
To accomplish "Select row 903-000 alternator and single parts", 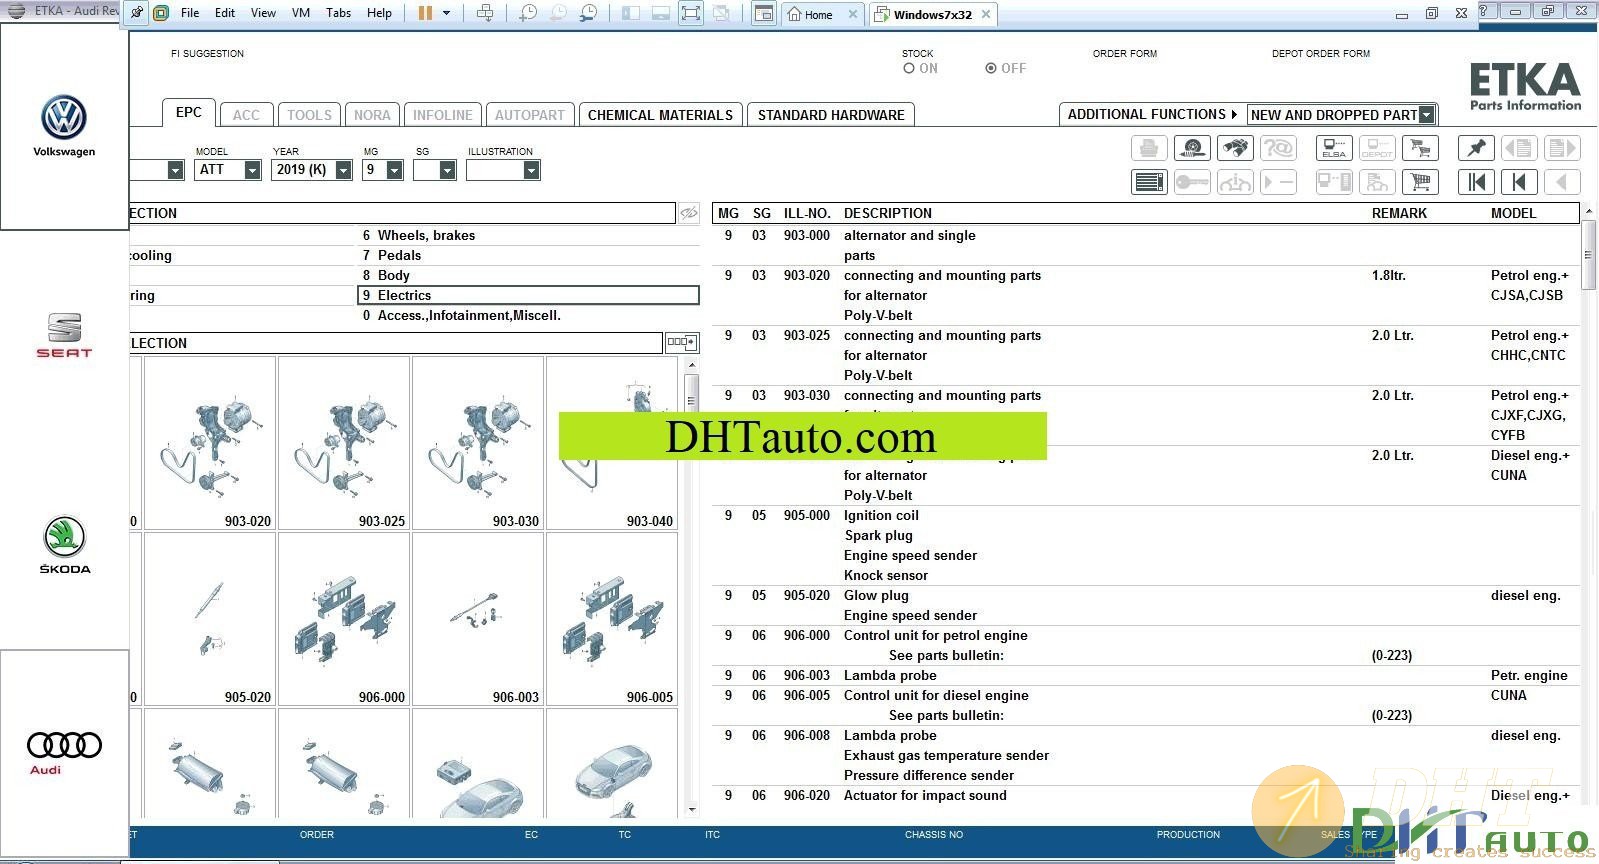I will point(1145,245).
